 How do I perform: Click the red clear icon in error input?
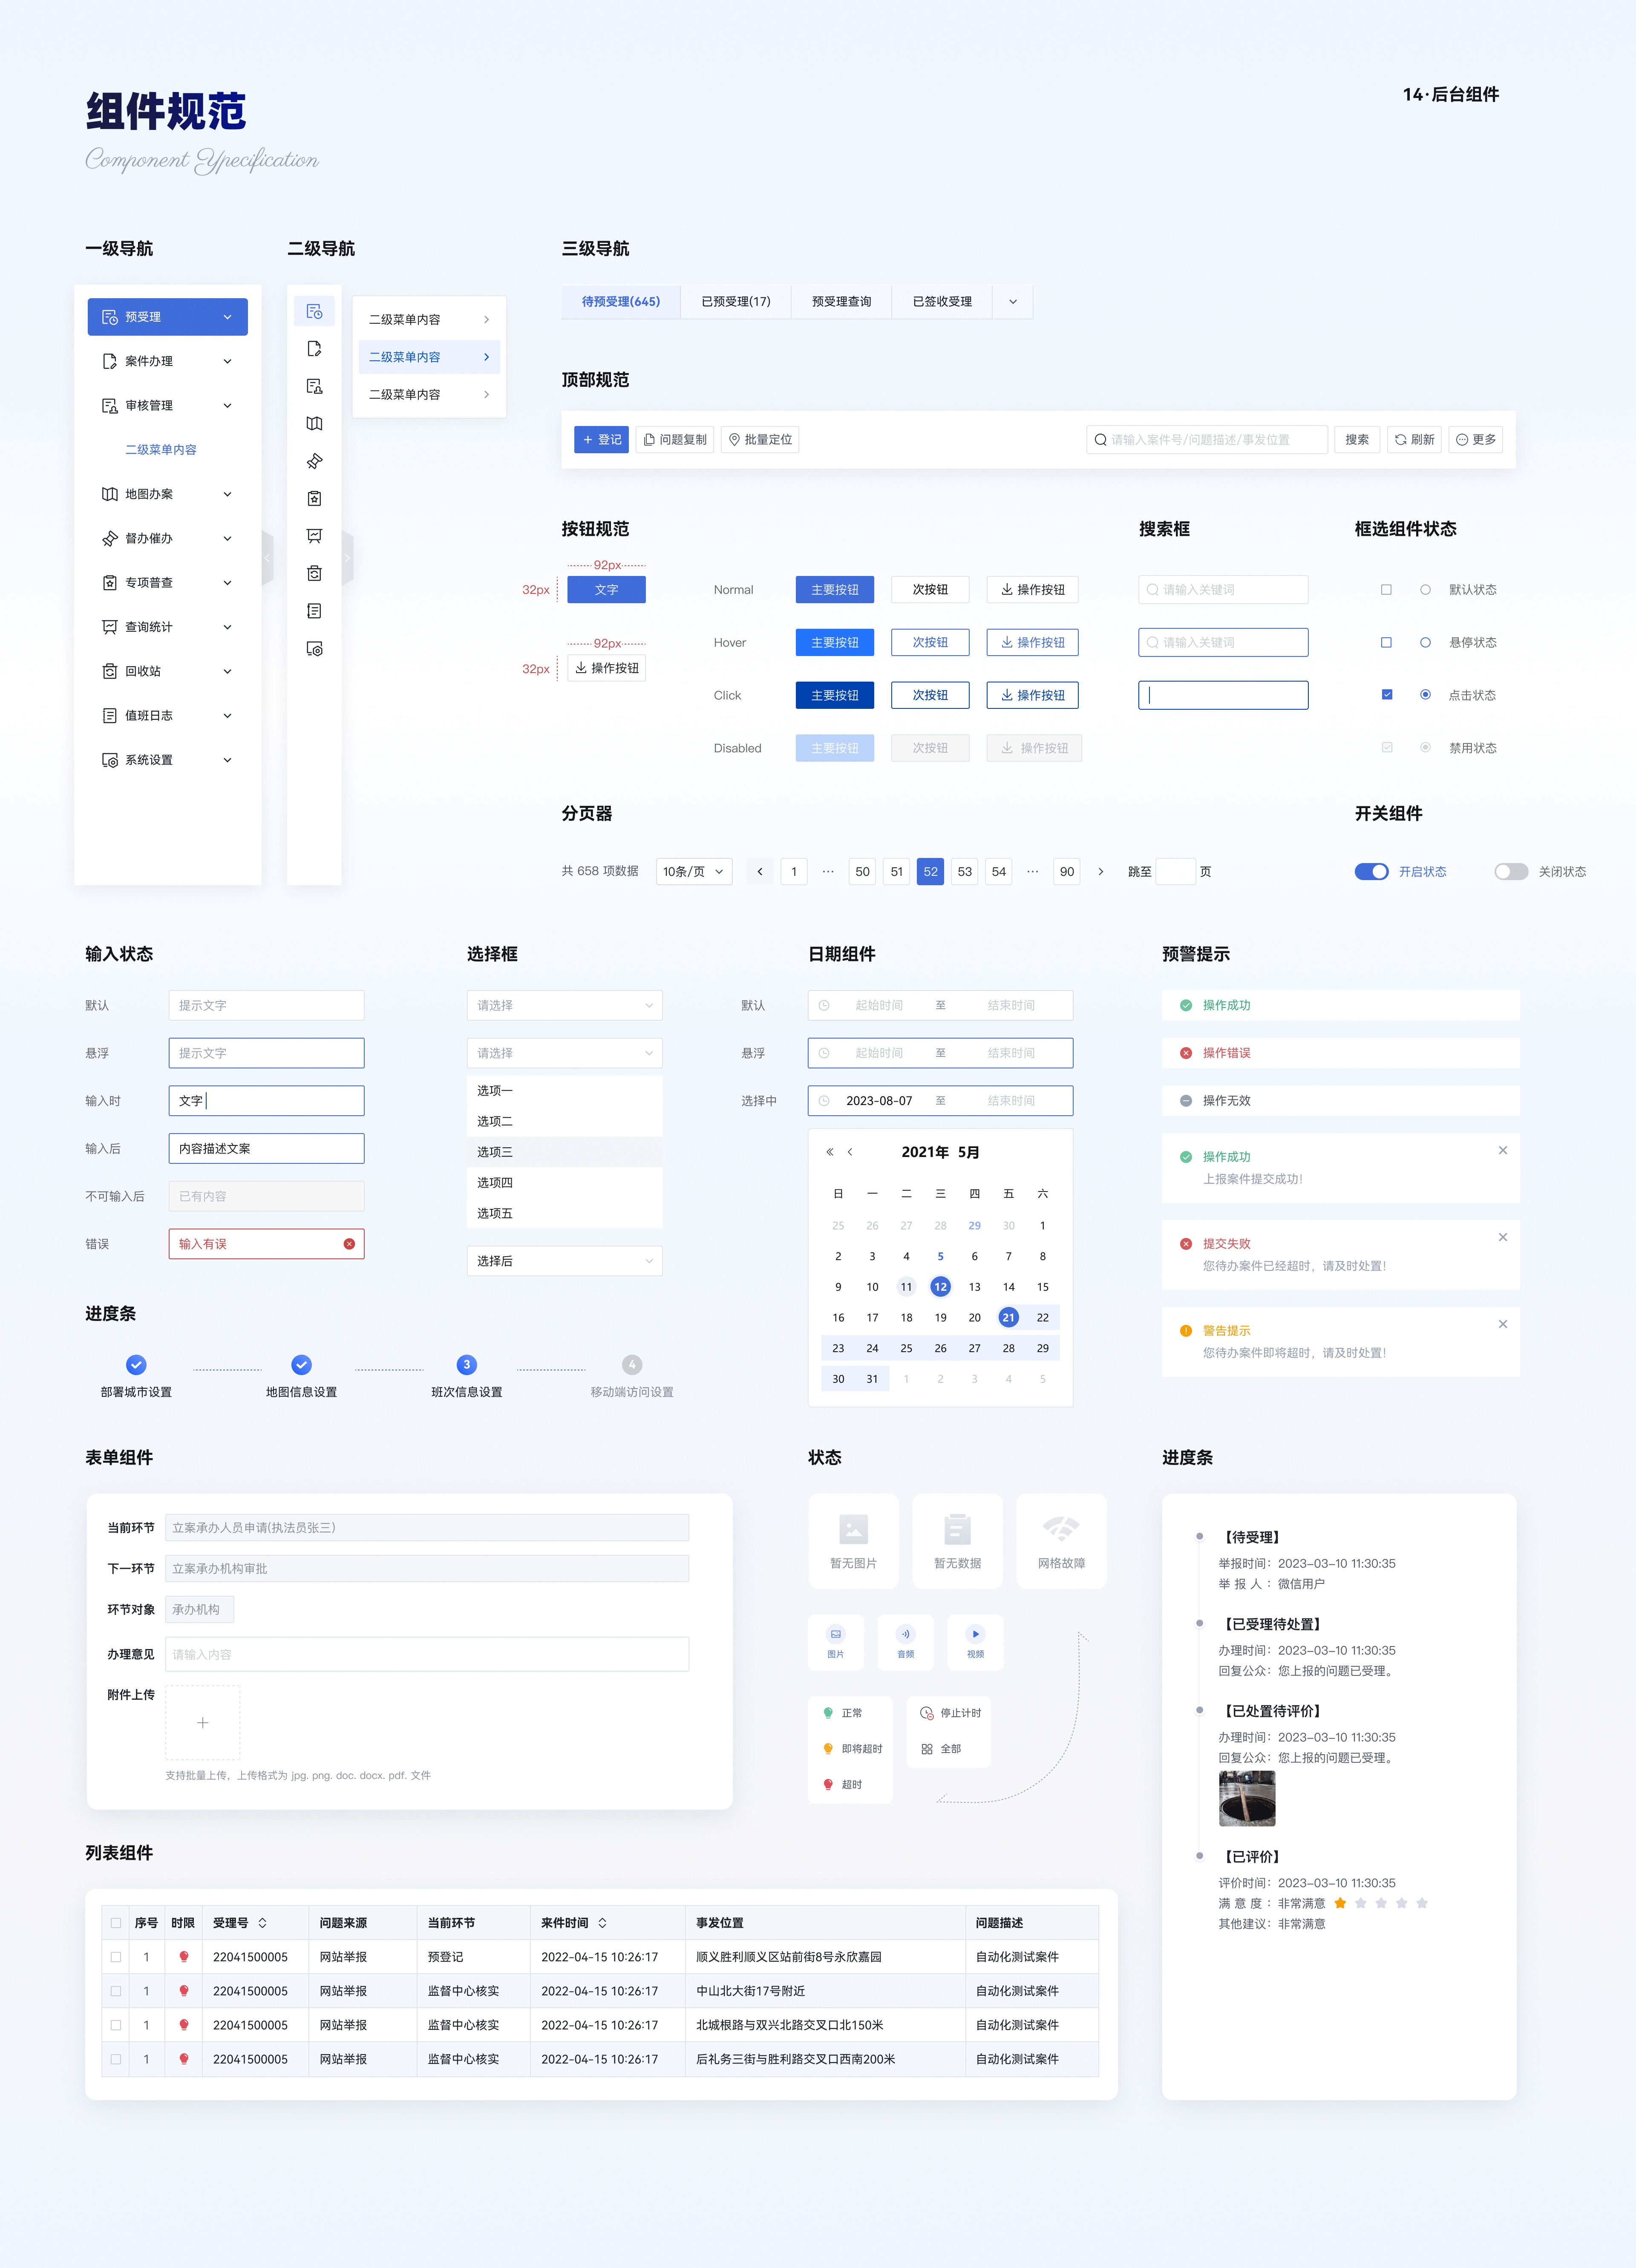point(349,1244)
